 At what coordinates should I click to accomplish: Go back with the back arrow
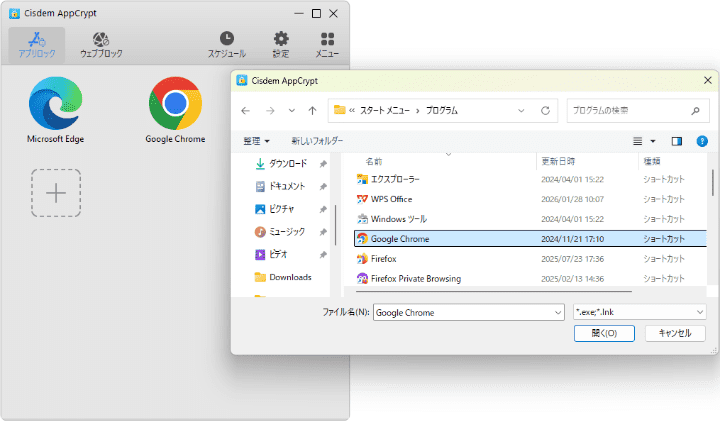(245, 110)
